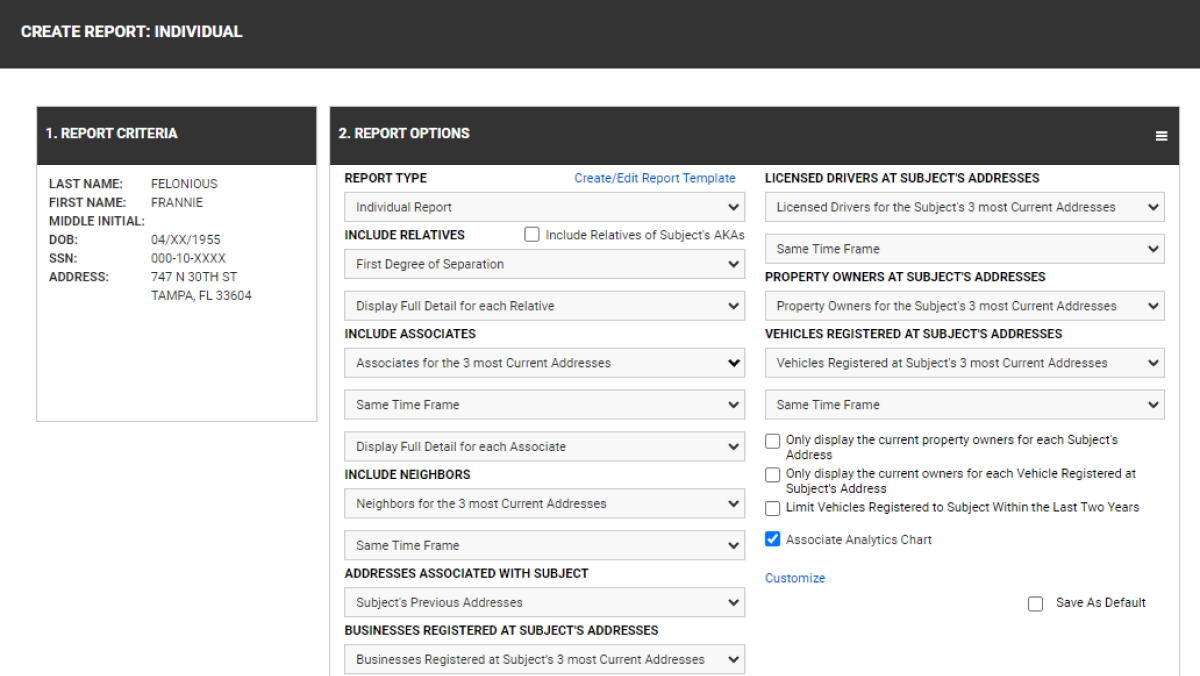This screenshot has width=1200, height=676.
Task: Open Vehicles Registered at Subject's Addresses dropdown
Action: 964,363
